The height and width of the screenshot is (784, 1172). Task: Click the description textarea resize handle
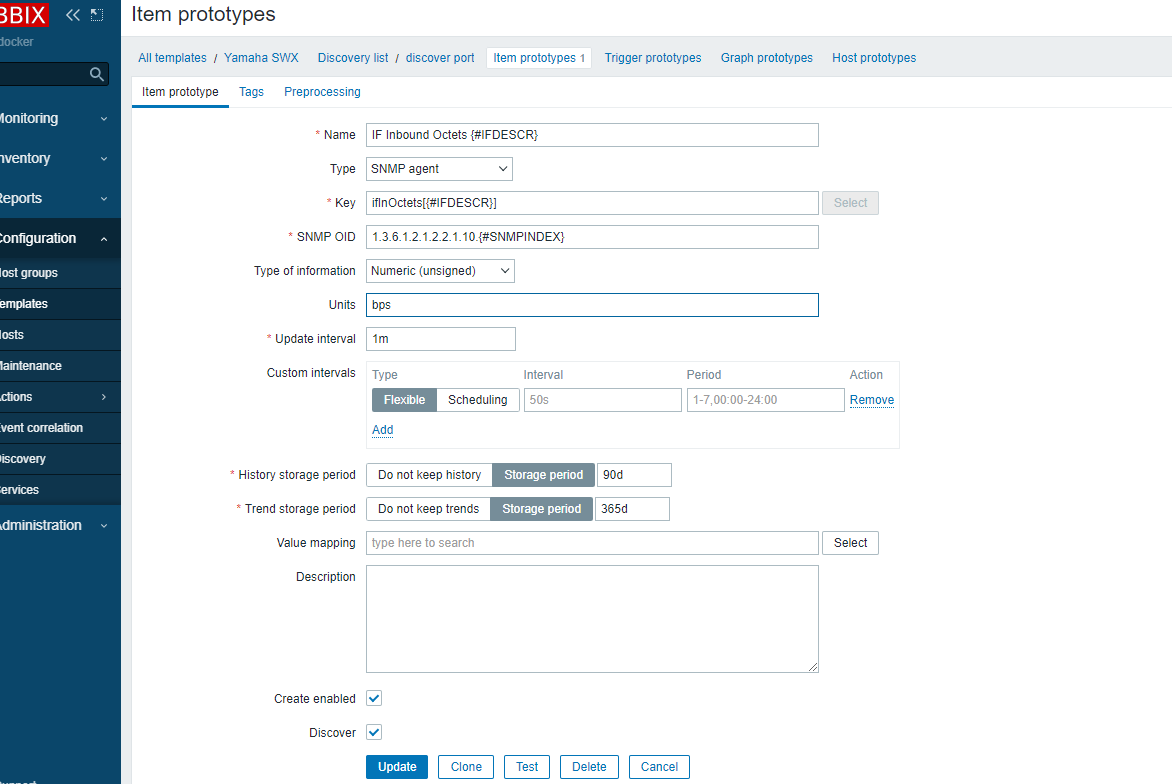point(812,667)
